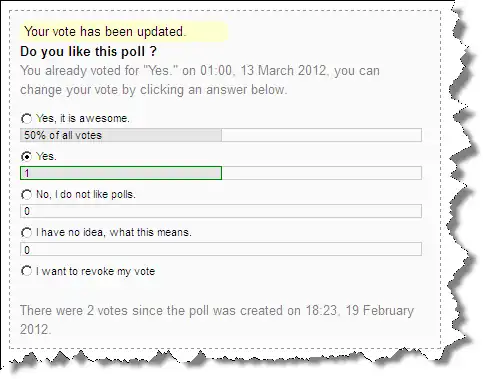Click the "No, I do not like polls." label text
483x379 pixels.
86,194
